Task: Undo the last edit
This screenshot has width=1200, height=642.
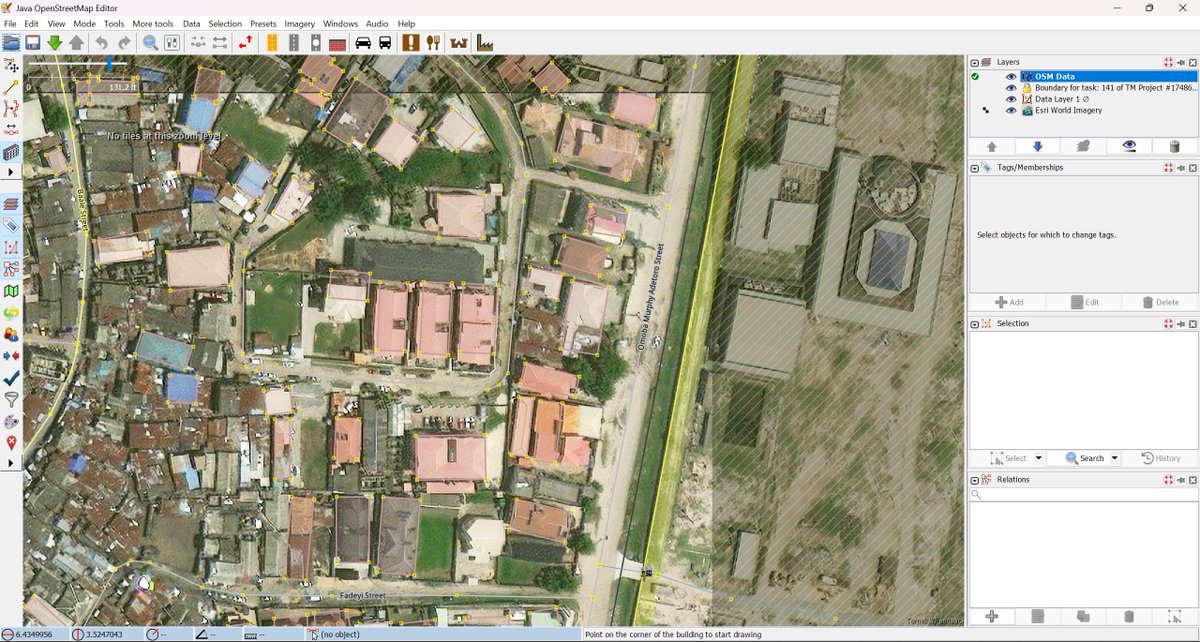Action: (x=100, y=42)
